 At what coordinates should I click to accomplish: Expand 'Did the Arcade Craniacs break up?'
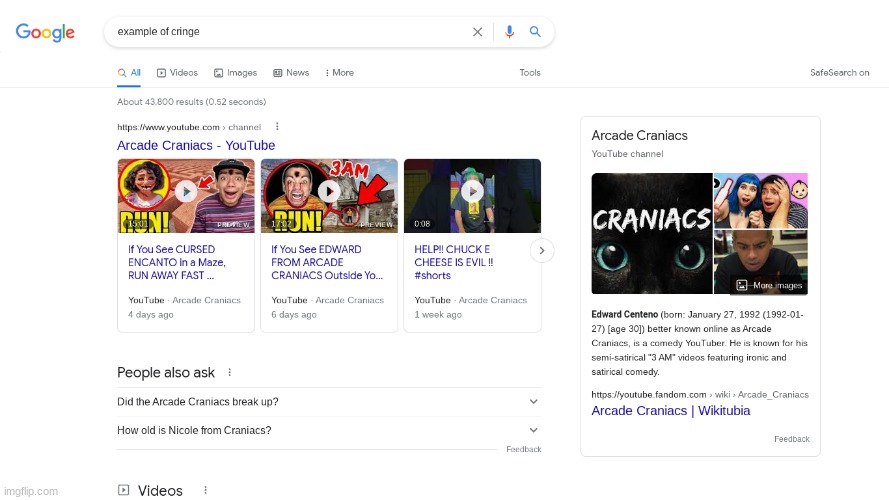[x=329, y=401]
